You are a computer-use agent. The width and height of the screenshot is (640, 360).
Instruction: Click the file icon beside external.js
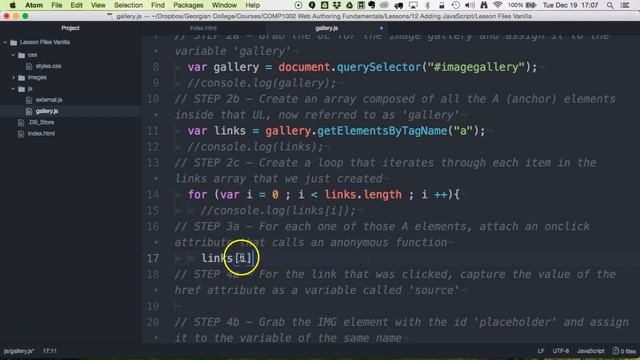(29, 100)
